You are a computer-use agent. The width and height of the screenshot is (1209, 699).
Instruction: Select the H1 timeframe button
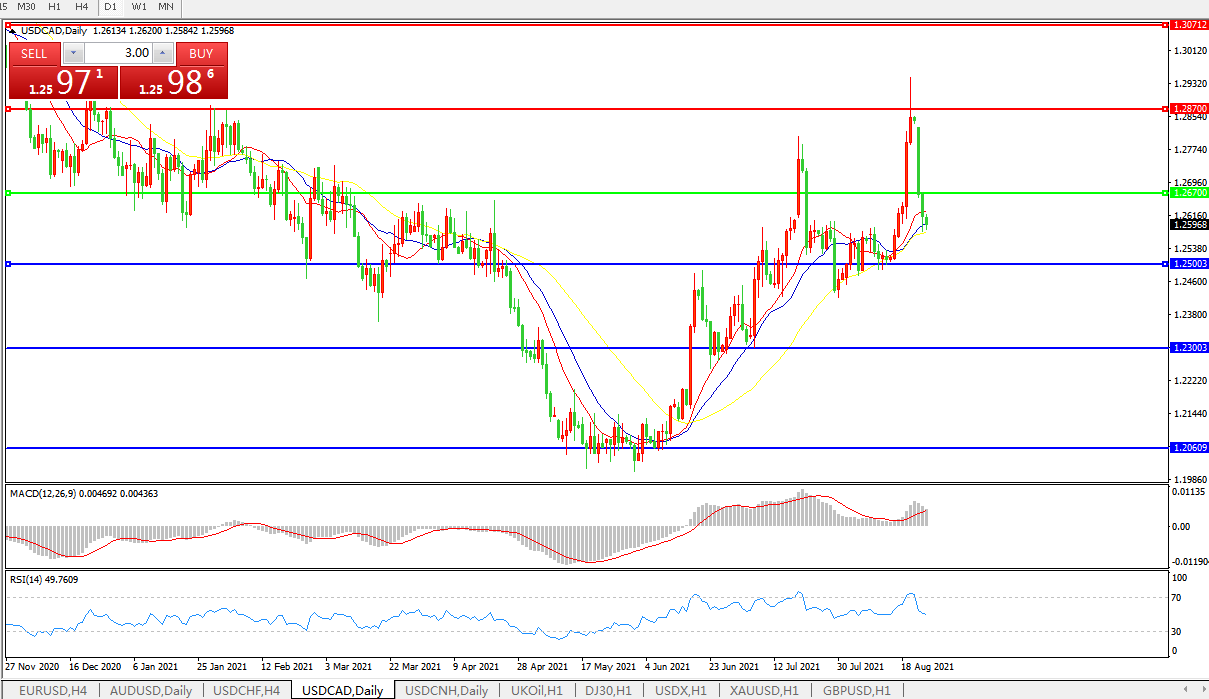pos(55,6)
